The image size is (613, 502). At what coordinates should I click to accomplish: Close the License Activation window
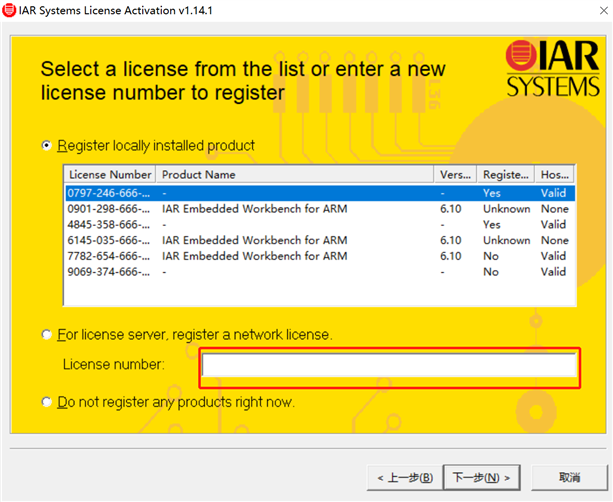[x=604, y=11]
